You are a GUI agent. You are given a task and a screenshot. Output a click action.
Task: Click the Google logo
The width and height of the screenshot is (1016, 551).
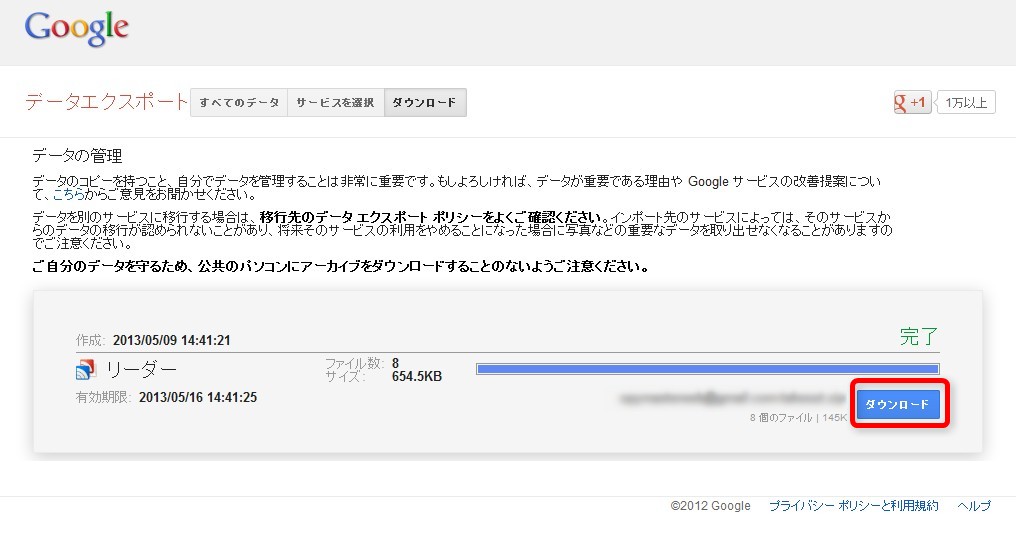pyautogui.click(x=76, y=29)
